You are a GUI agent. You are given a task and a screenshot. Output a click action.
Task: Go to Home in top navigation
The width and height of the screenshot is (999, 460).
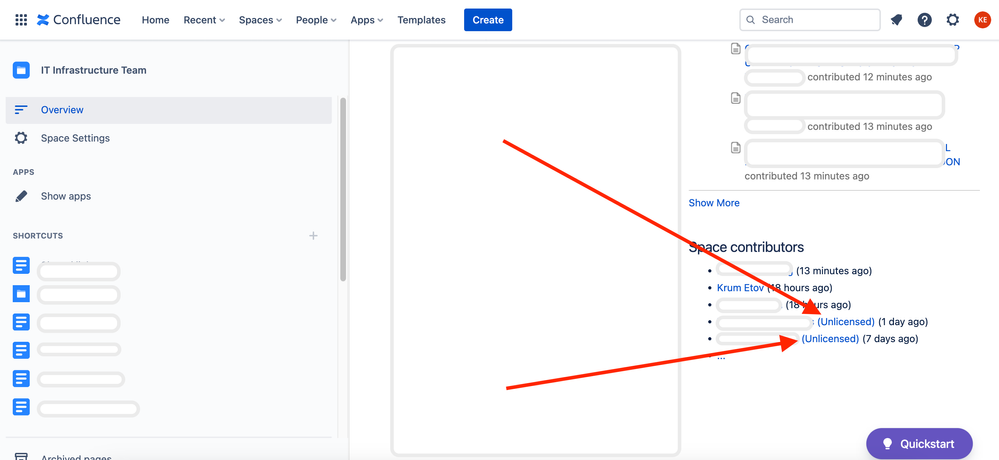[155, 20]
